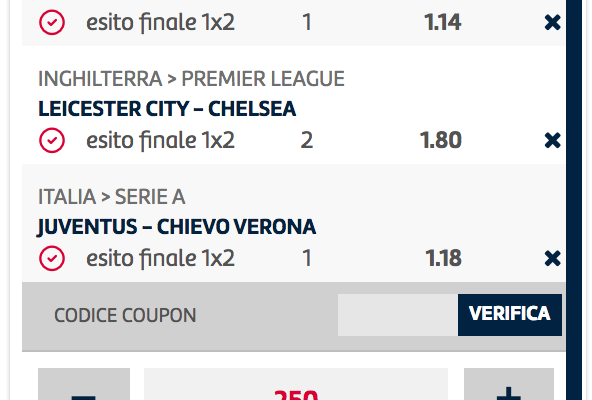The width and height of the screenshot is (592, 400).
Task: Select the 250 stake amount field
Action: [296, 384]
